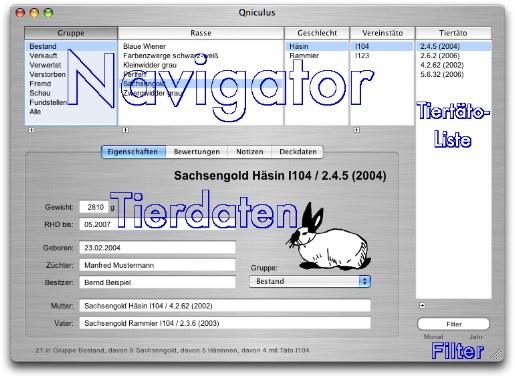Click the Züchter field with Manfred Mustermann
This screenshot has height=378, width=515.
click(x=157, y=265)
